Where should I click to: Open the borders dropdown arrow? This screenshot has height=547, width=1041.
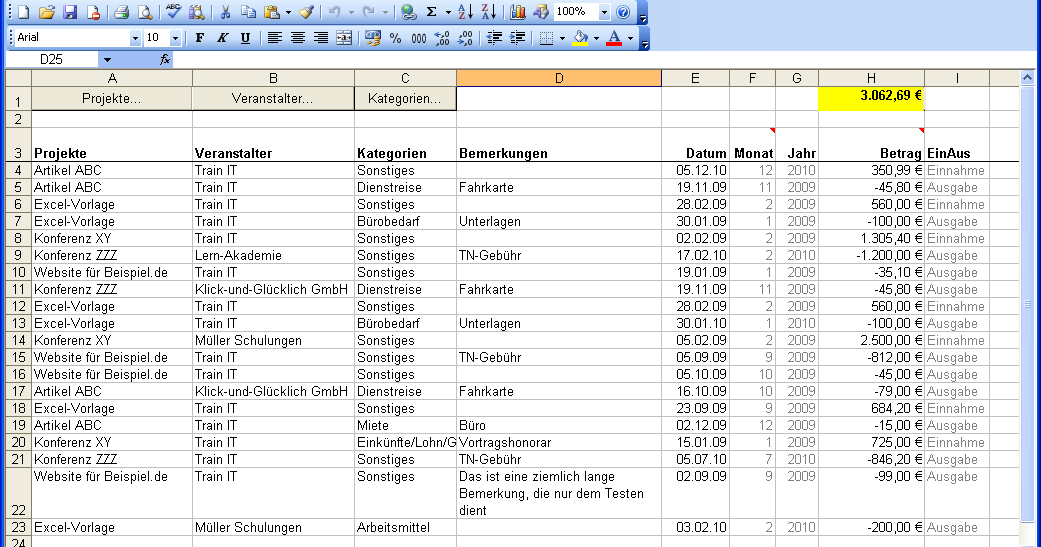tap(562, 38)
